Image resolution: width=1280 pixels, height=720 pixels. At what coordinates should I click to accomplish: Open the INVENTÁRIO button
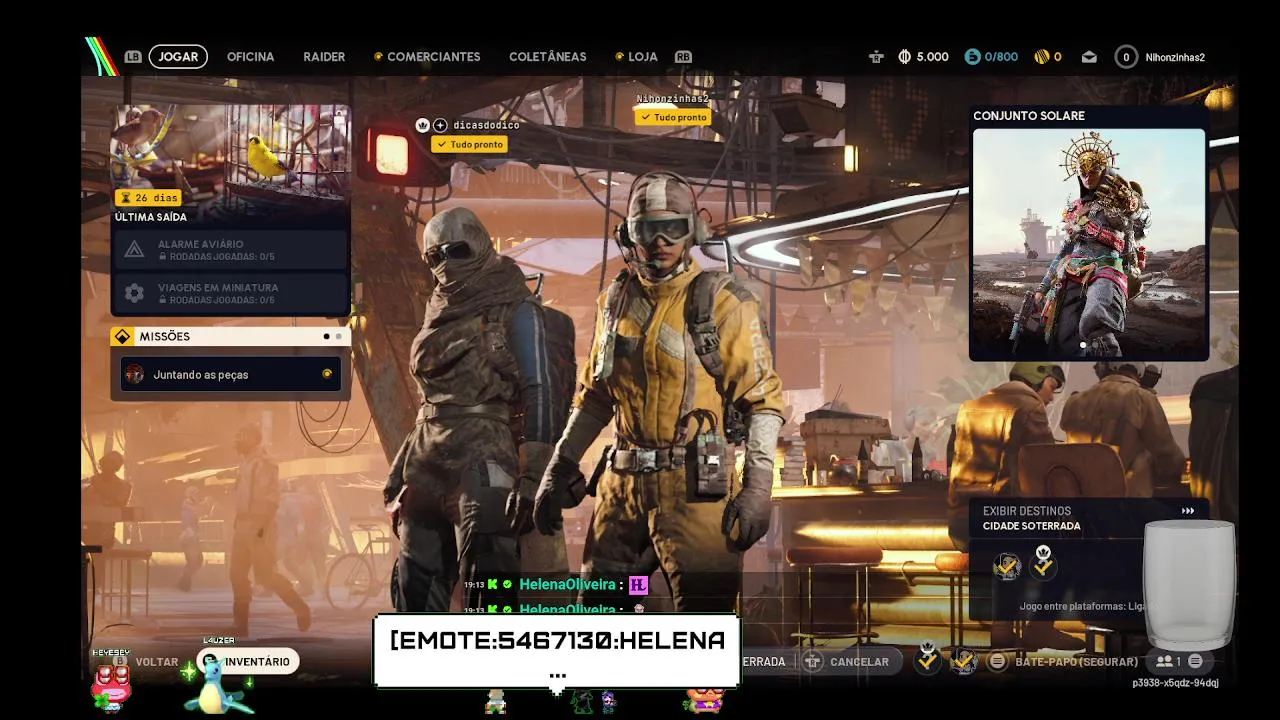point(247,662)
